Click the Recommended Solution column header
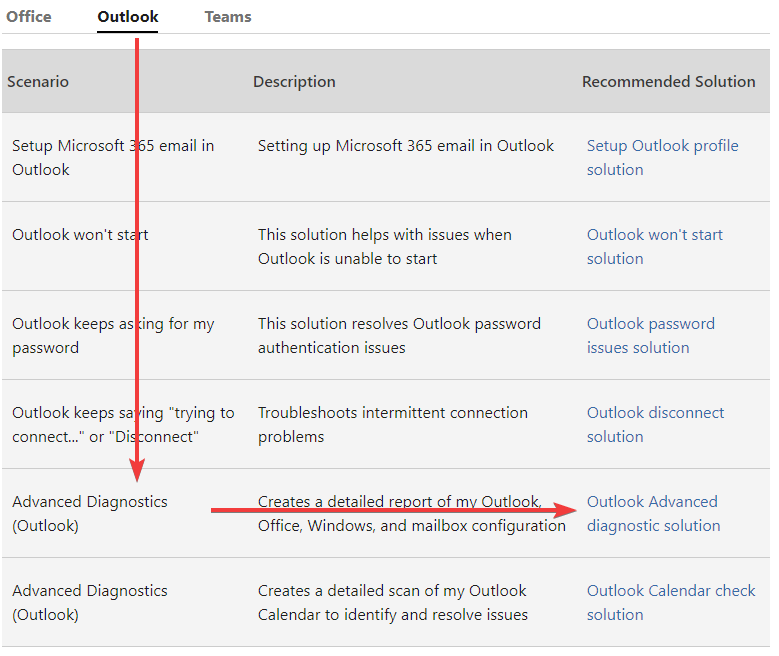This screenshot has width=779, height=656. tap(668, 82)
